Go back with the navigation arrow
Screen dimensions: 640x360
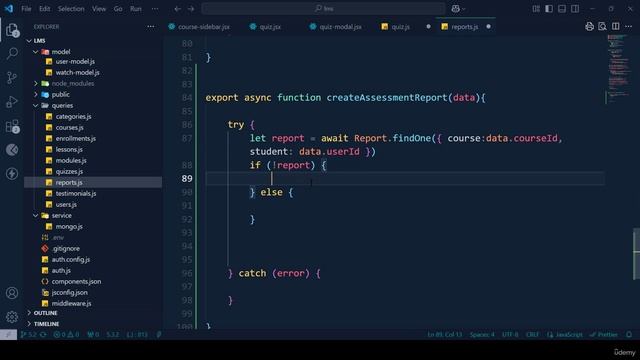click(x=177, y=9)
